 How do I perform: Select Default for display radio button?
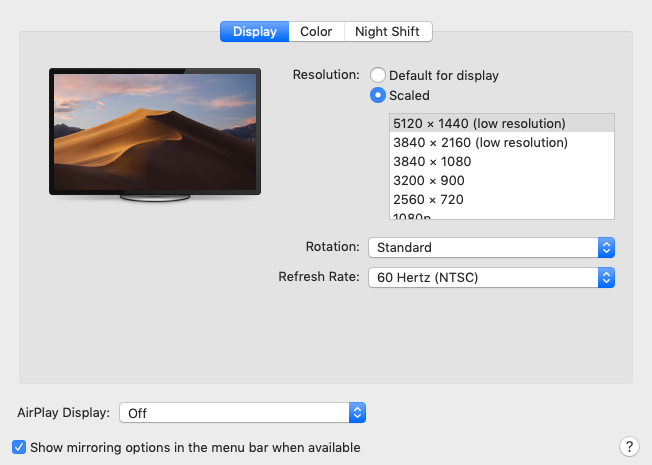378,75
